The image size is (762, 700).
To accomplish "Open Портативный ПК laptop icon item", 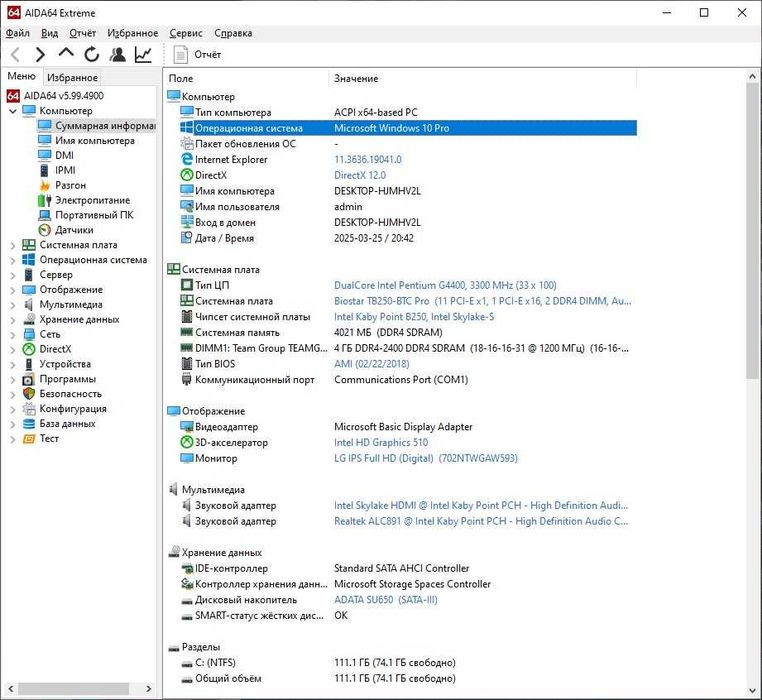I will tap(45, 215).
